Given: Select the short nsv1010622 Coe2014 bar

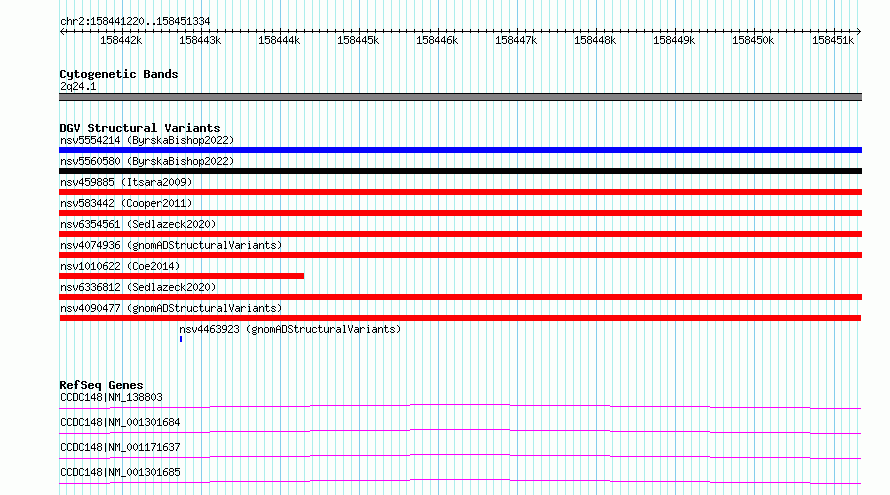Looking at the screenshot, I should click(182, 276).
